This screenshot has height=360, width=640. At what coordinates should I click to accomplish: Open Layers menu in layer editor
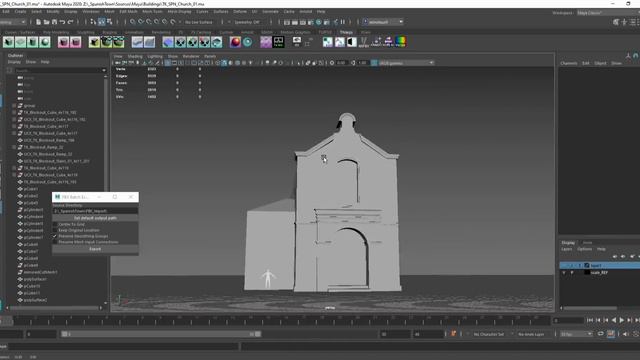567,249
